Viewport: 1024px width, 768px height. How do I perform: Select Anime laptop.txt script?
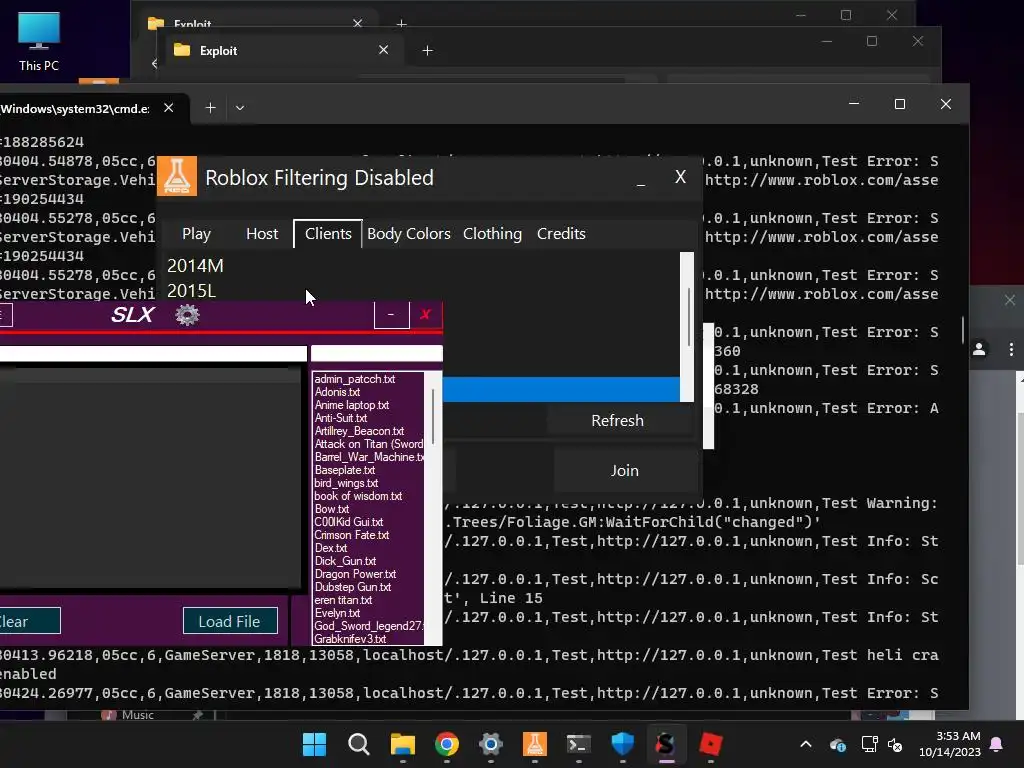(352, 405)
